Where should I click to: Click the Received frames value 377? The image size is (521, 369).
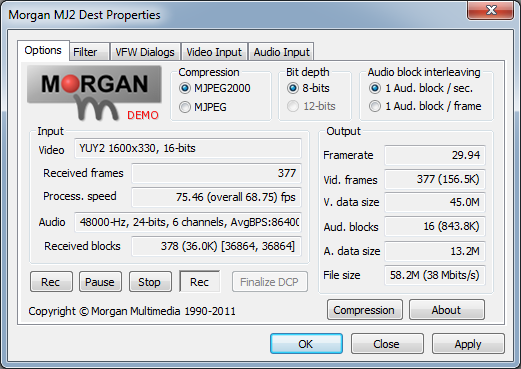point(217,173)
